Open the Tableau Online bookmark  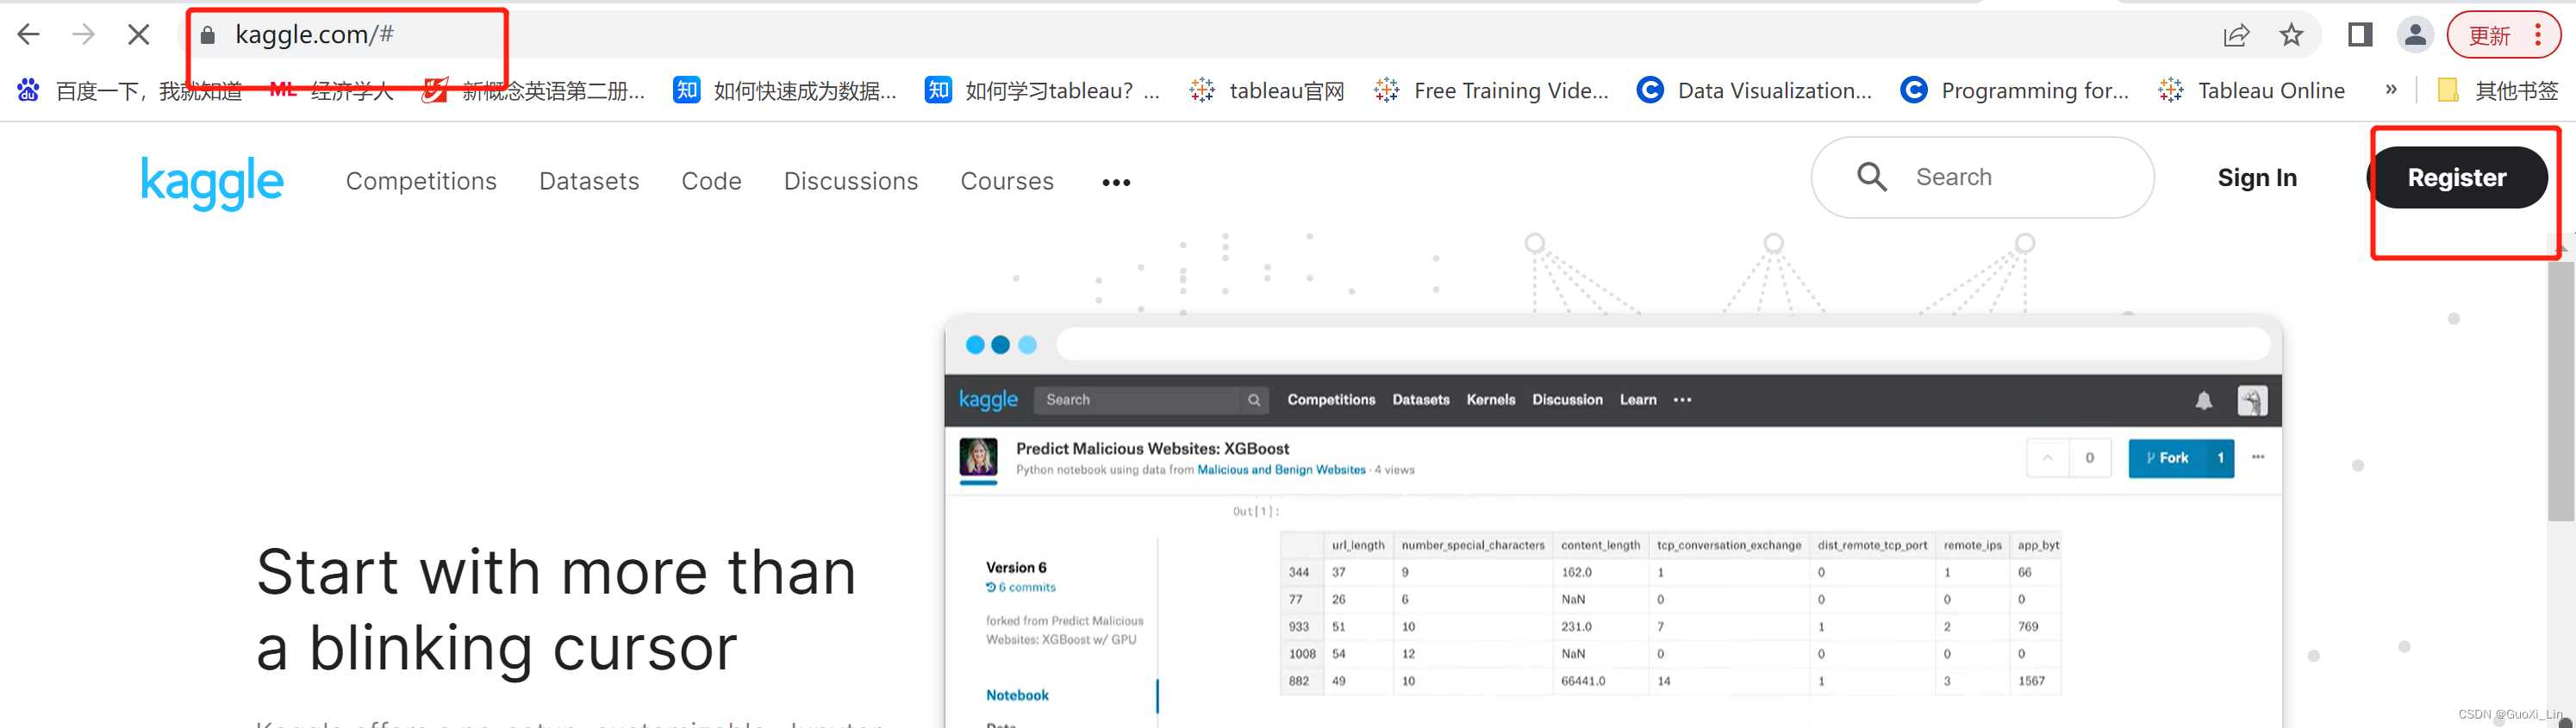pyautogui.click(x=2251, y=91)
